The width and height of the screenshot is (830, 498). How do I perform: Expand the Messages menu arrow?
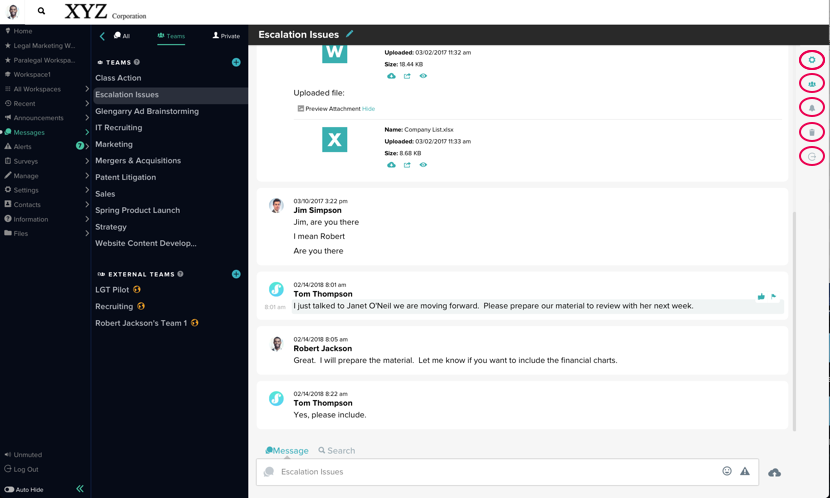(x=87, y=132)
